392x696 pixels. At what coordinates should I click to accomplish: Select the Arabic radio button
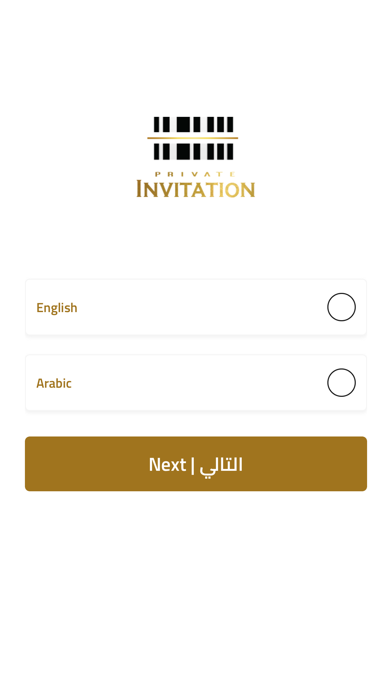pos(341,382)
